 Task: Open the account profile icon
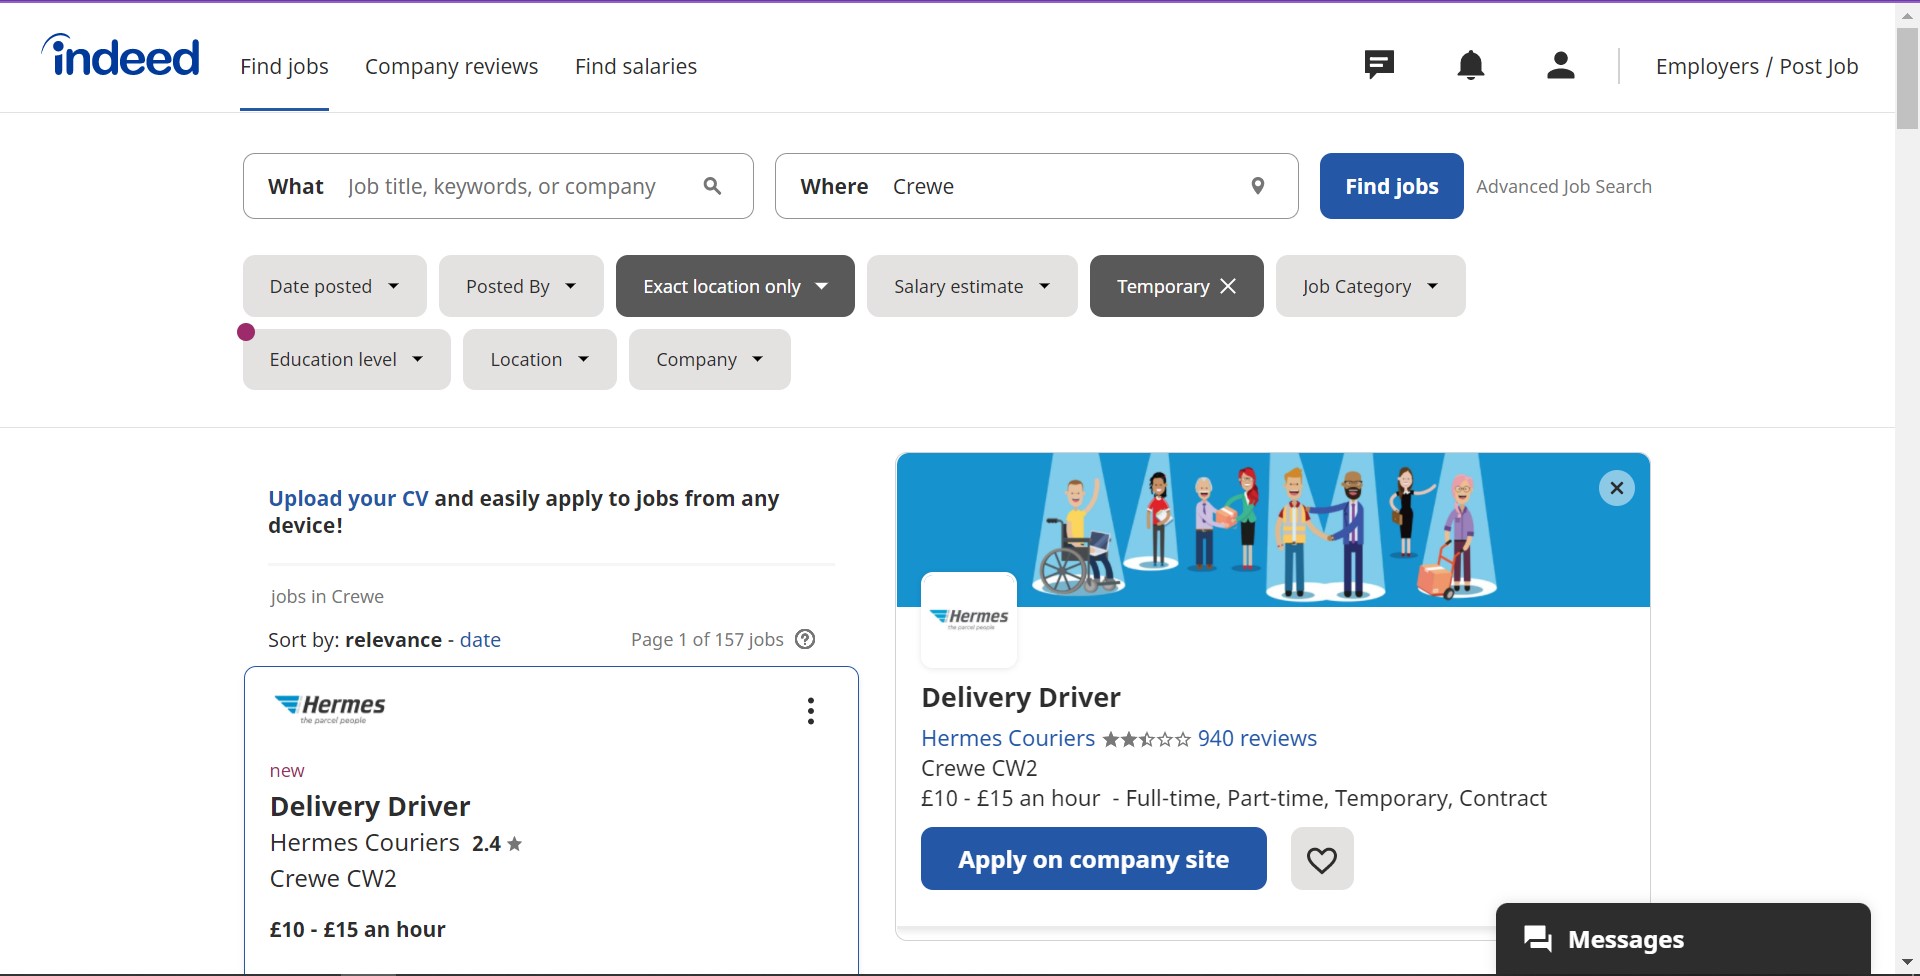(x=1560, y=65)
